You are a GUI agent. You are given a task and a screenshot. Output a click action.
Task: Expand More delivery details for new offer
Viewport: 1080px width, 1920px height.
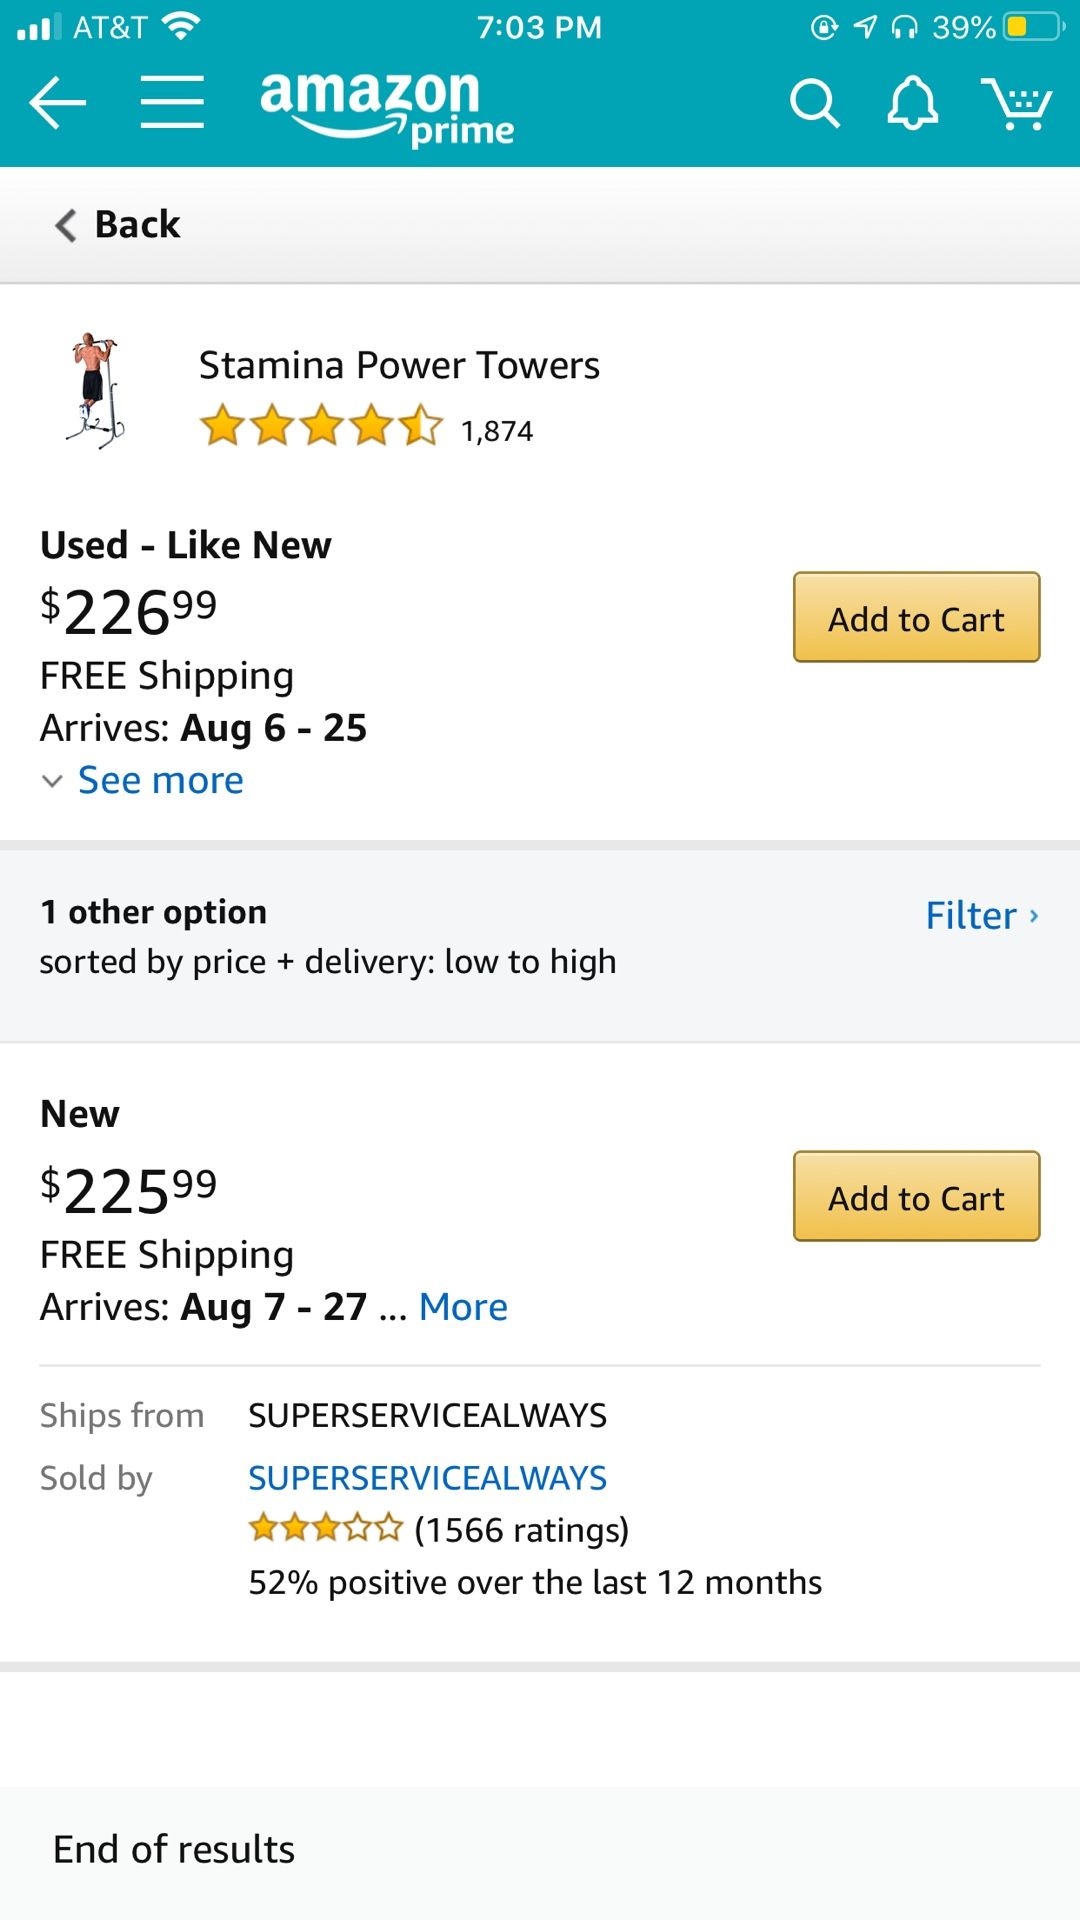pyautogui.click(x=463, y=1307)
